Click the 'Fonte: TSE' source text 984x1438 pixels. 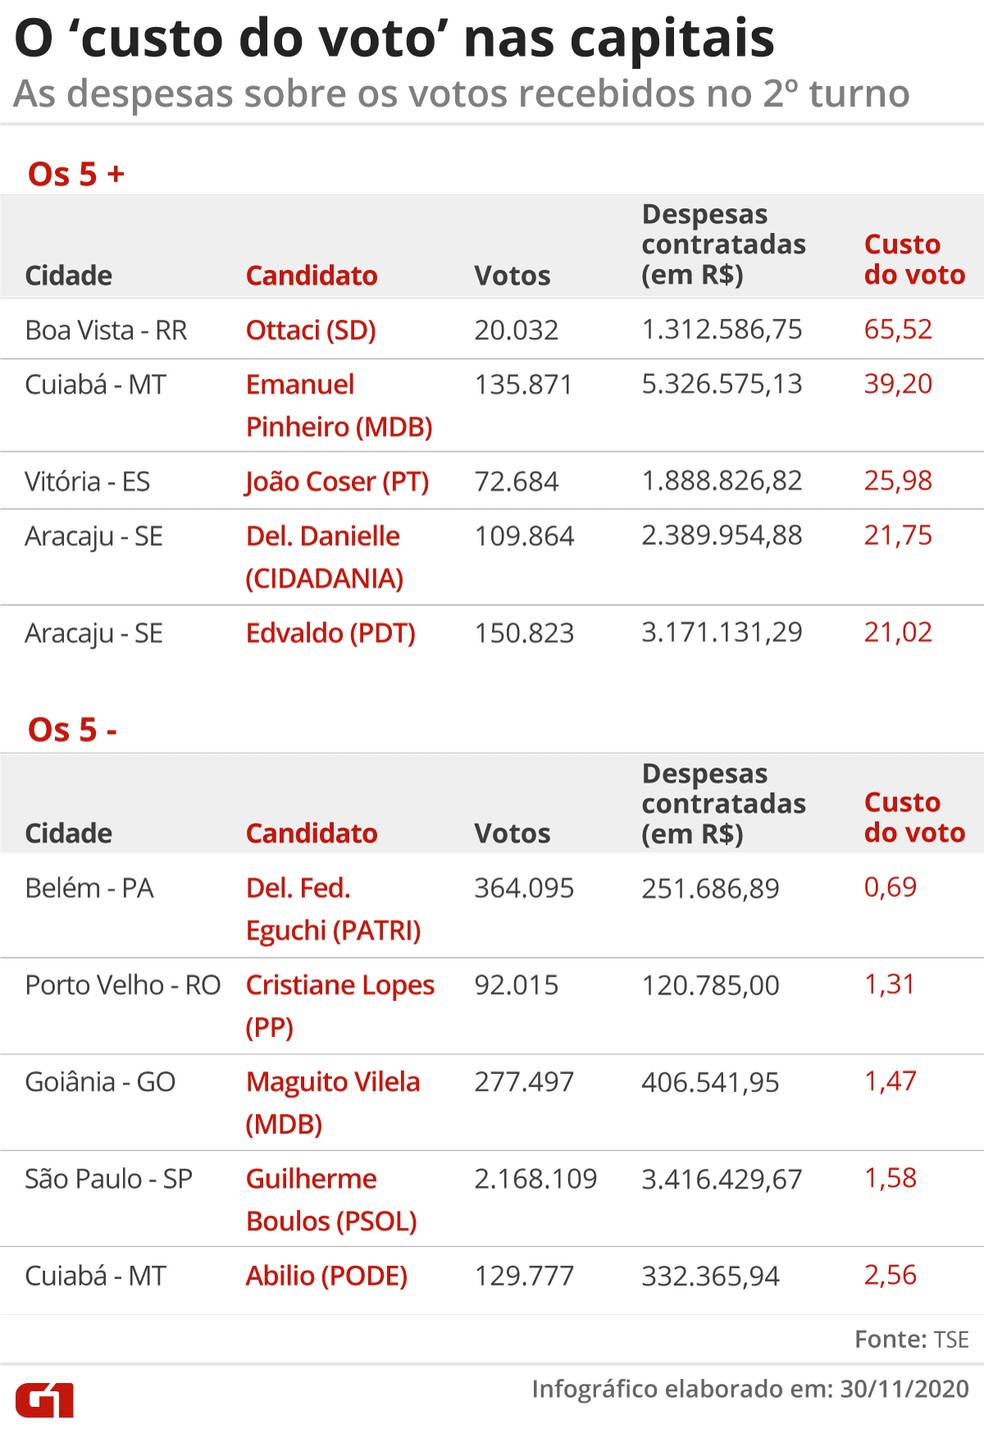pyautogui.click(x=911, y=1339)
